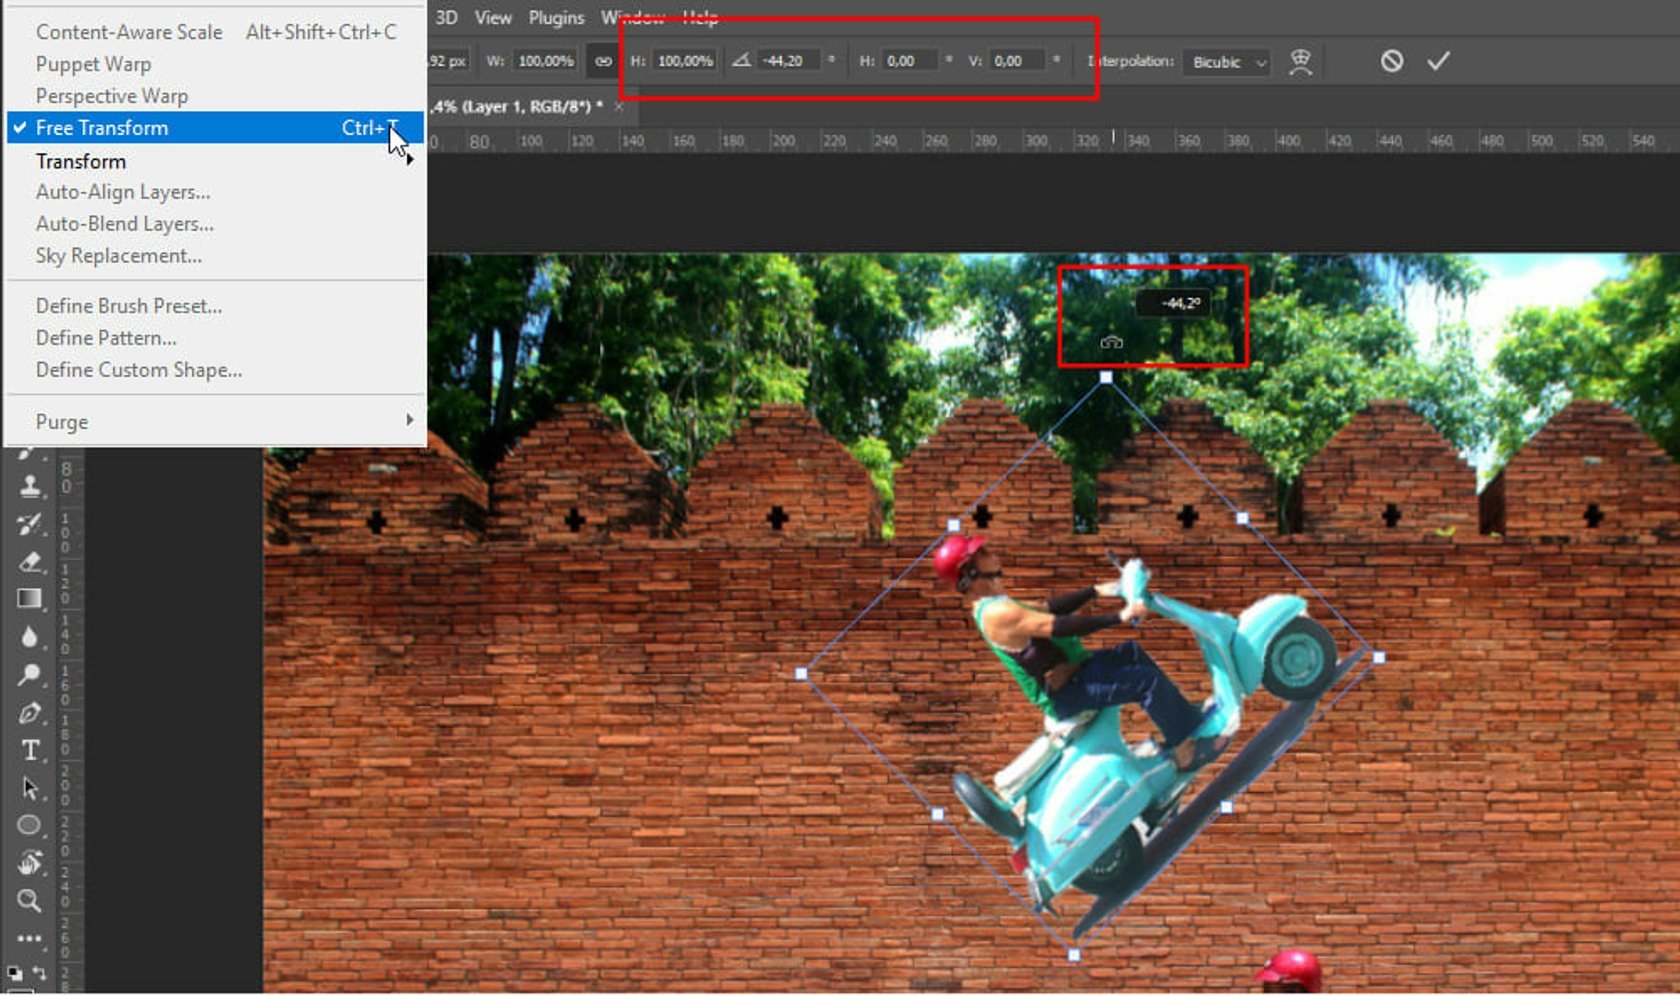The image size is (1680, 995).
Task: Open the Bicubic interpolation dropdown
Action: click(x=1224, y=62)
